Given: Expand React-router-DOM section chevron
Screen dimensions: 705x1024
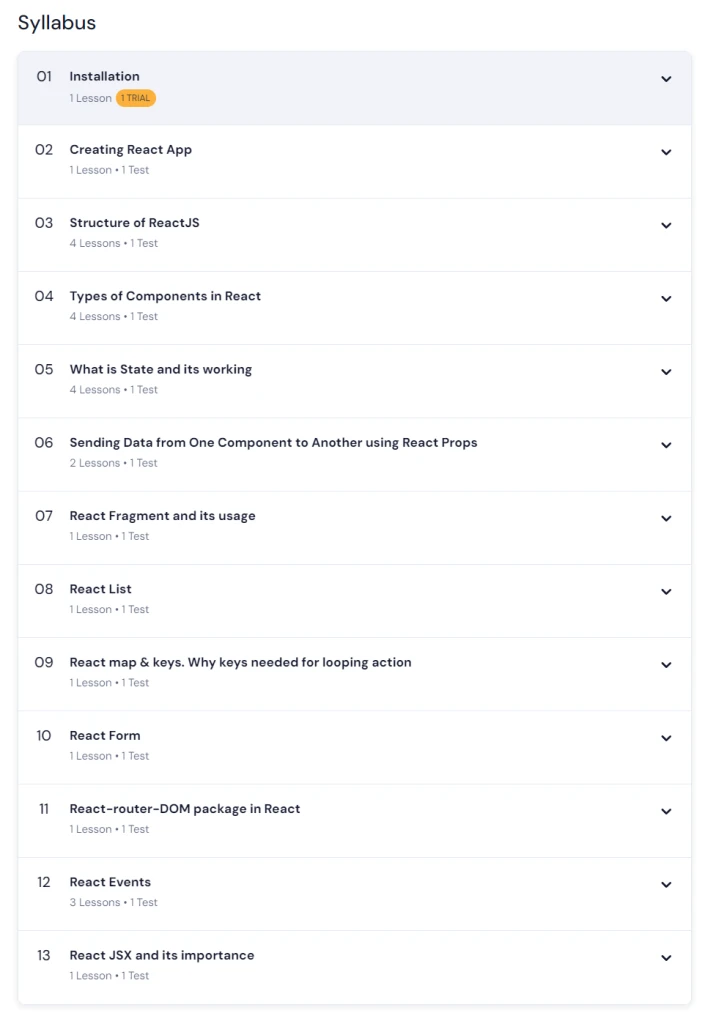Looking at the screenshot, I should [x=666, y=811].
